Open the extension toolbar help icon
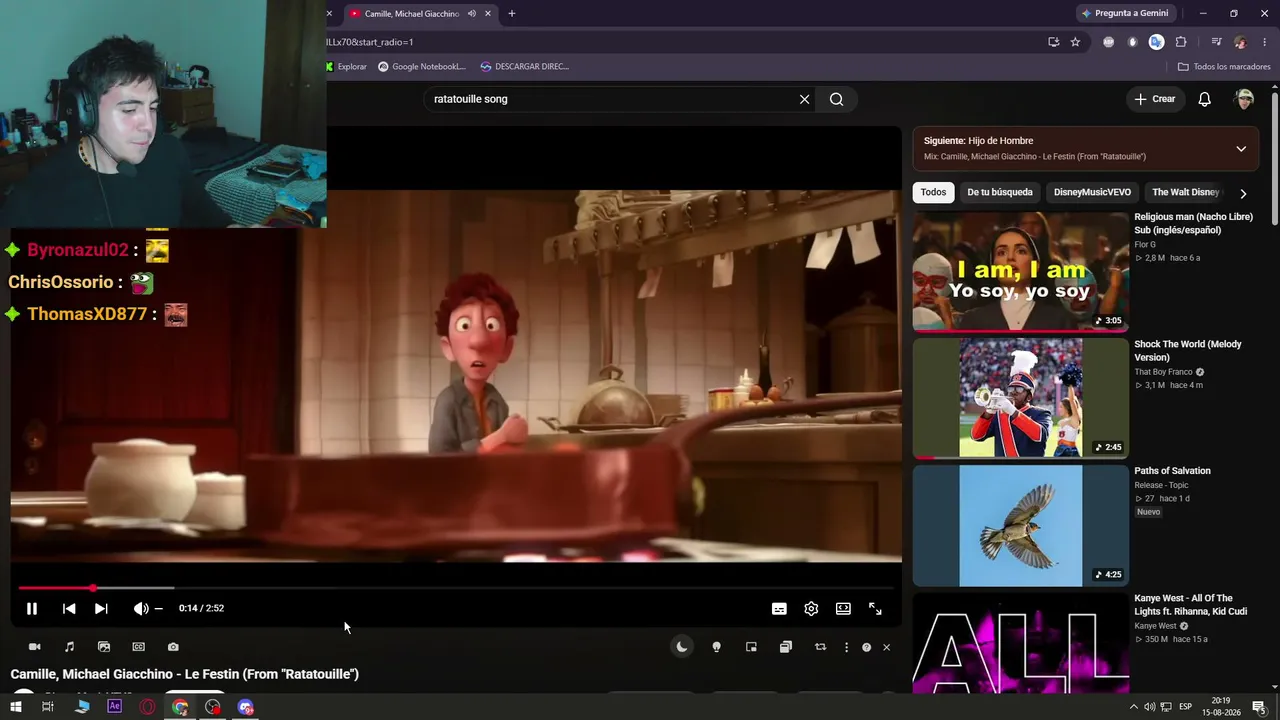Viewport: 1280px width, 720px height. [x=866, y=647]
